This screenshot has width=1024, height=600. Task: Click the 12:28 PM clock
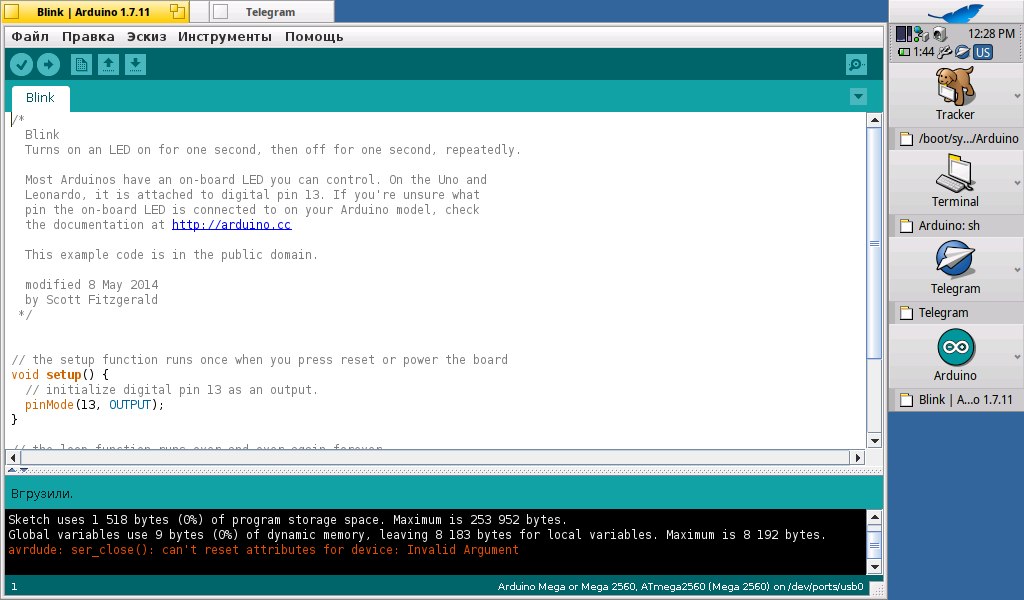[991, 34]
